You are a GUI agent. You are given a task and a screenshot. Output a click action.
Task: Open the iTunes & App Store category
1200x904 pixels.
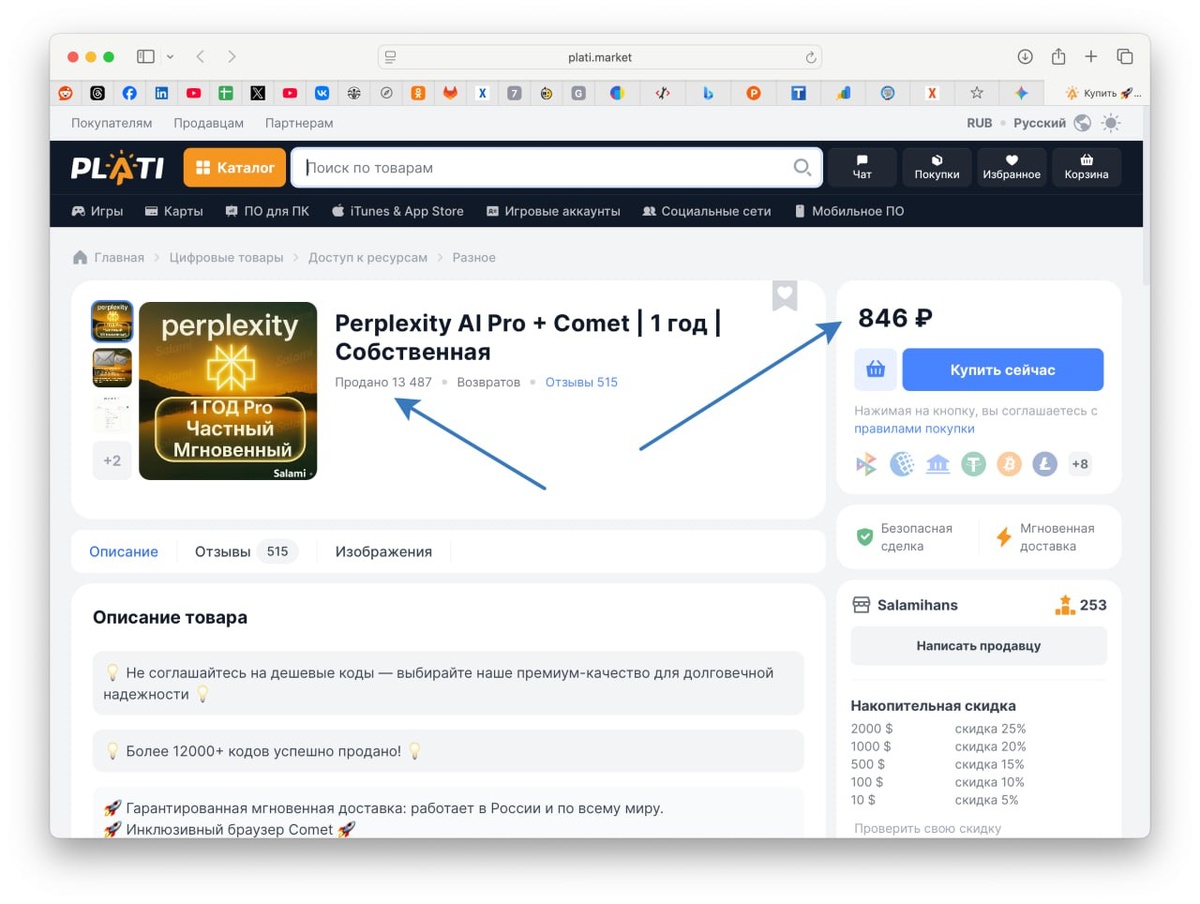tap(397, 211)
